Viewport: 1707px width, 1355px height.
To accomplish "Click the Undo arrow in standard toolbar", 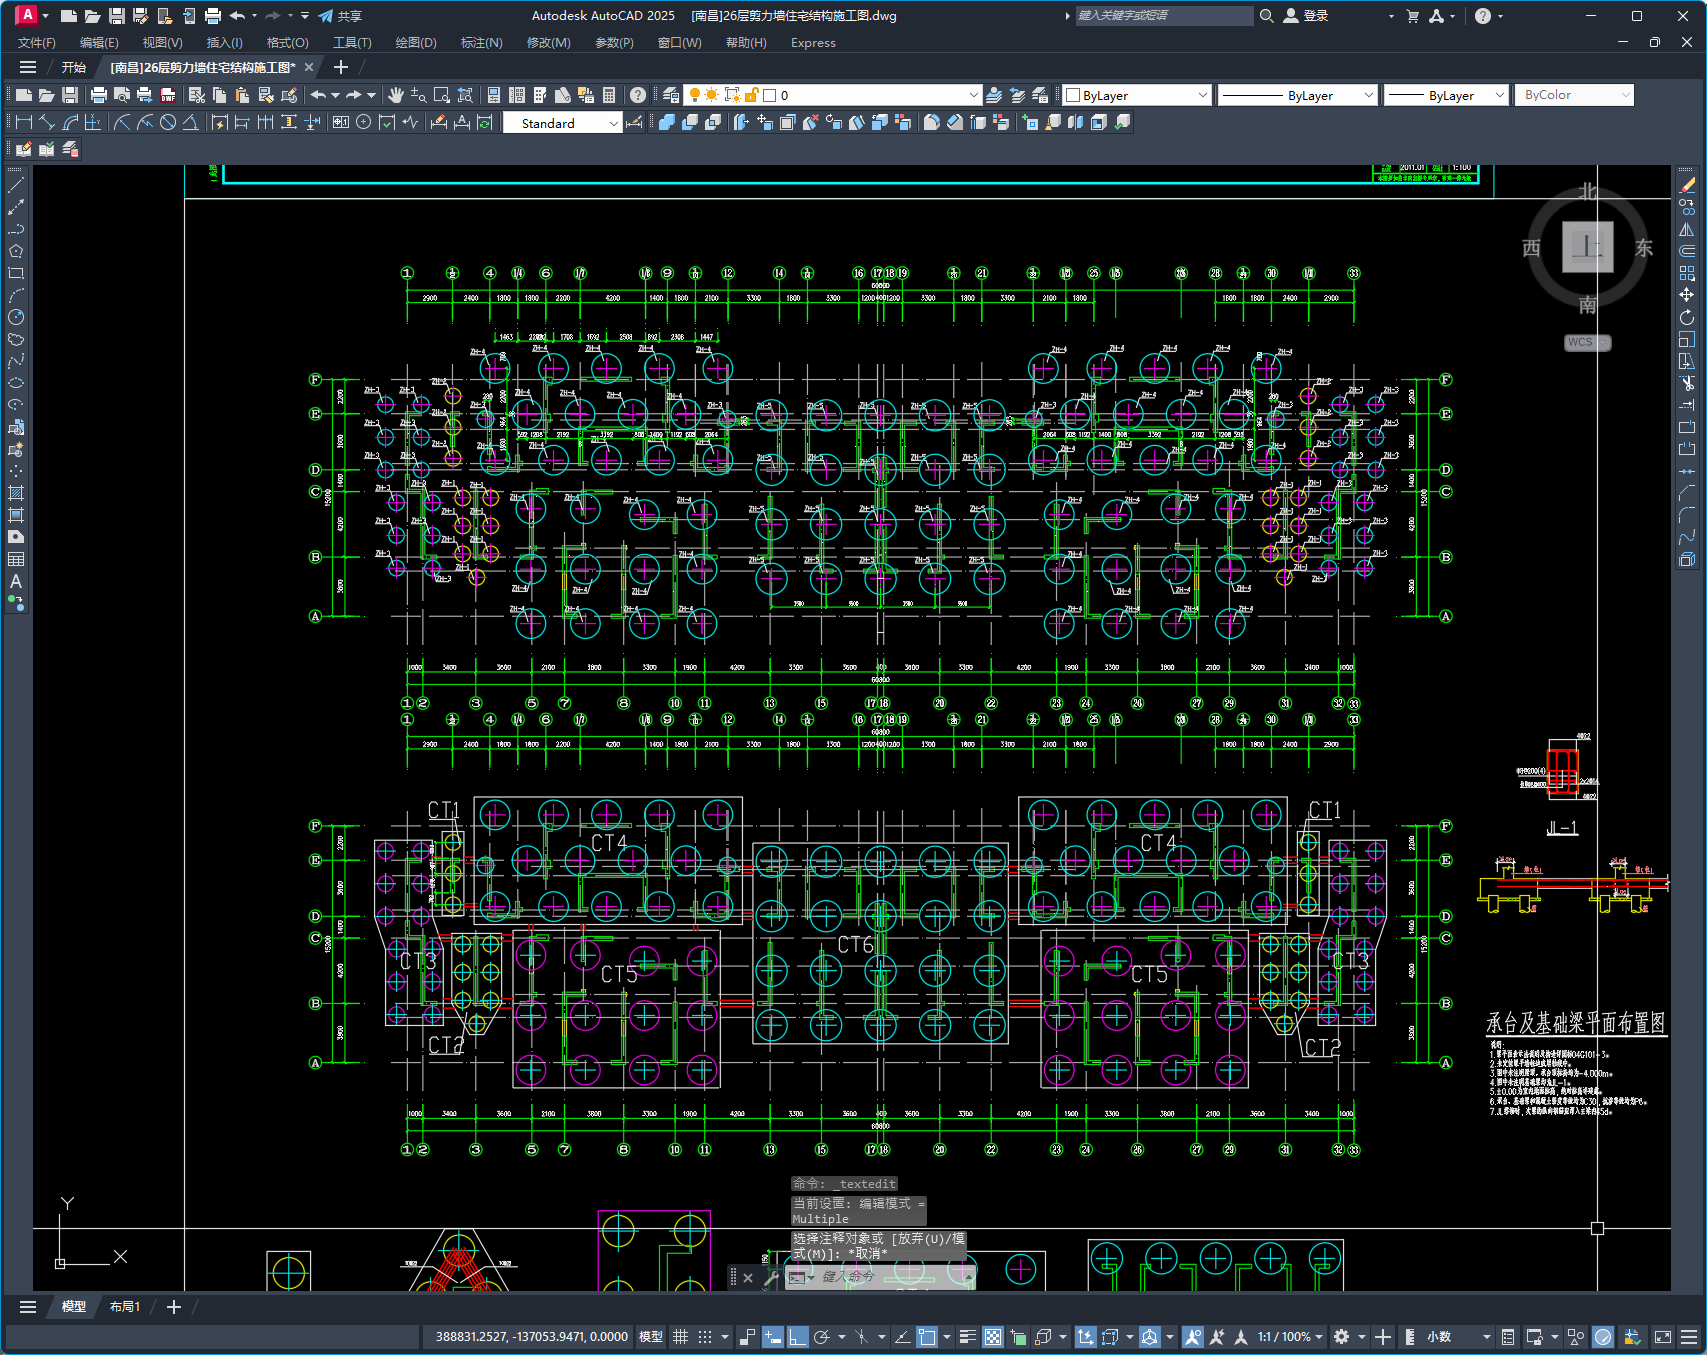I will pos(318,95).
